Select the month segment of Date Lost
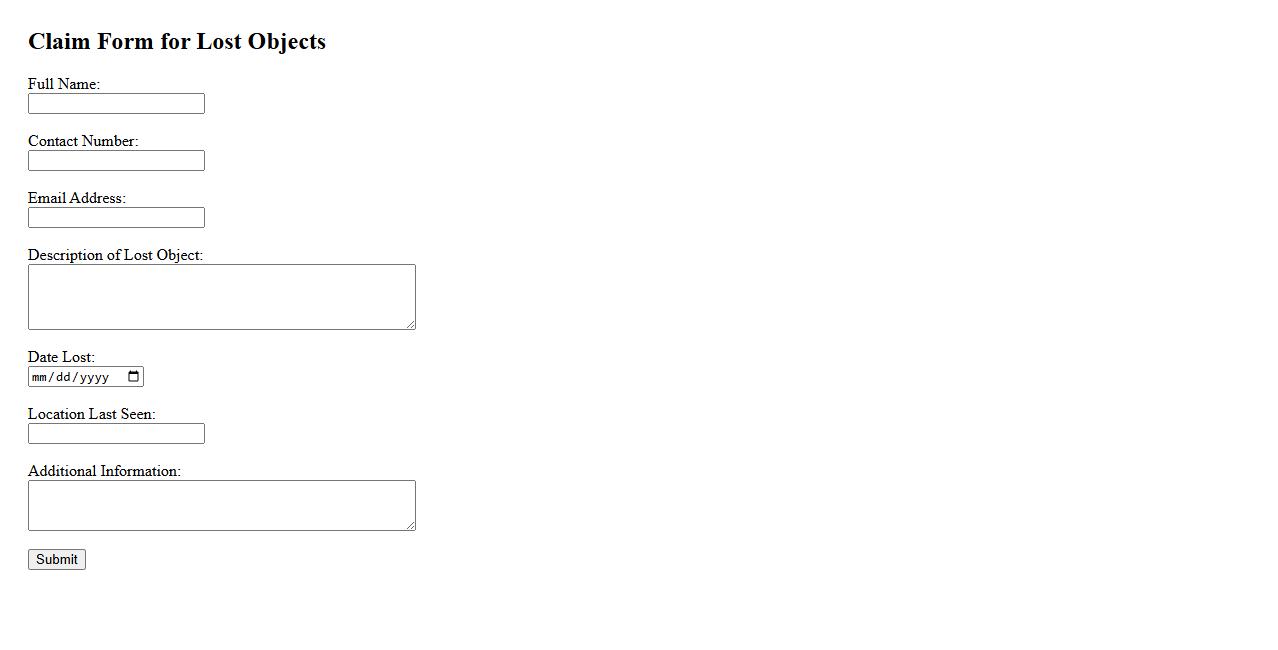1278x650 pixels. [x=40, y=377]
